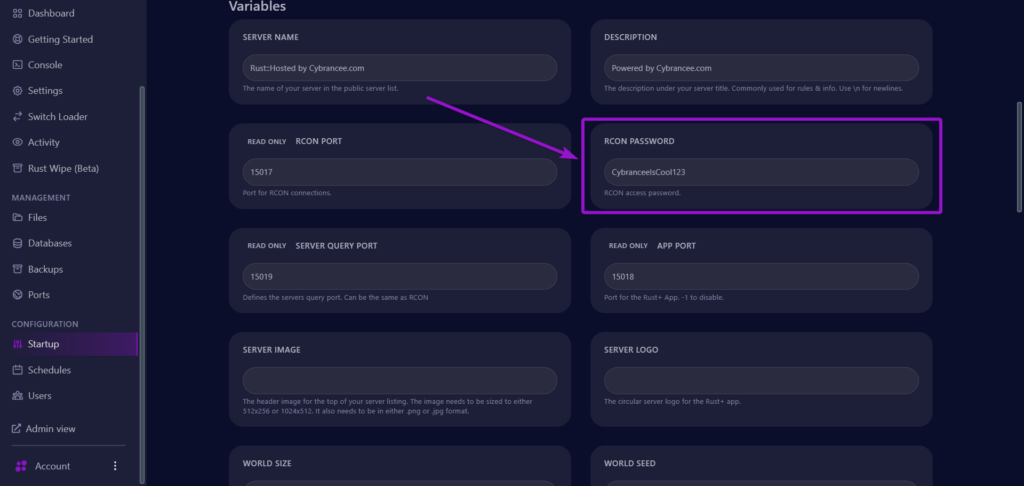Click the RCON Port field showing 15017
This screenshot has height=486, width=1024.
click(x=400, y=172)
